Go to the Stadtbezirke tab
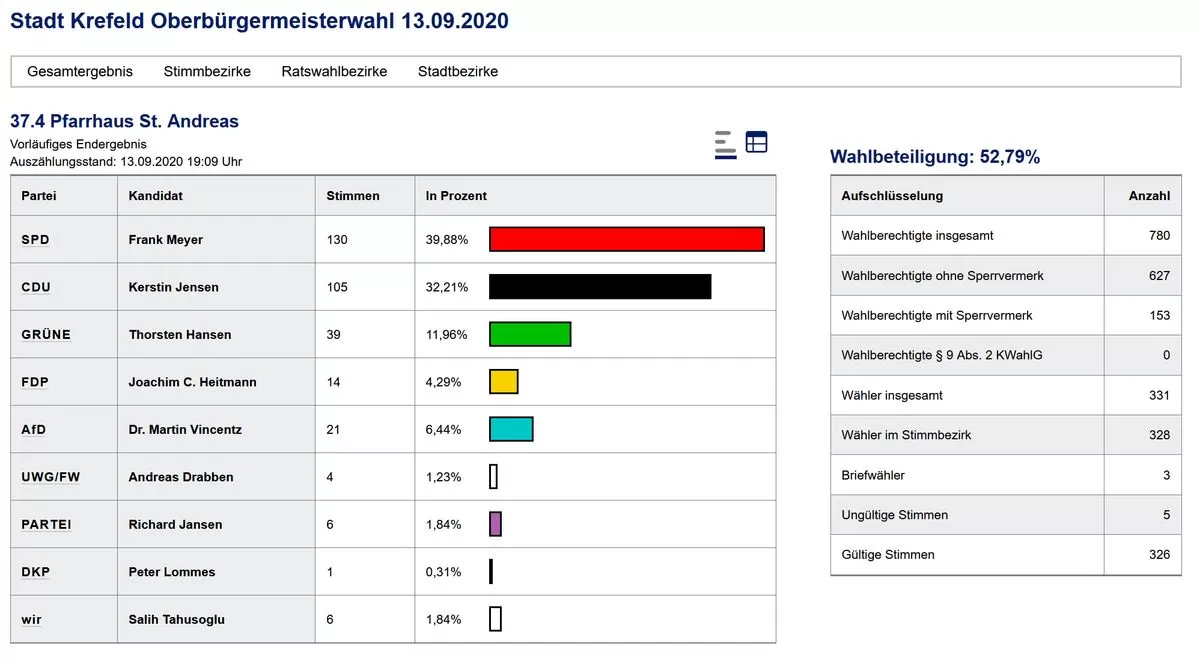The width and height of the screenshot is (1200, 664). tap(458, 72)
